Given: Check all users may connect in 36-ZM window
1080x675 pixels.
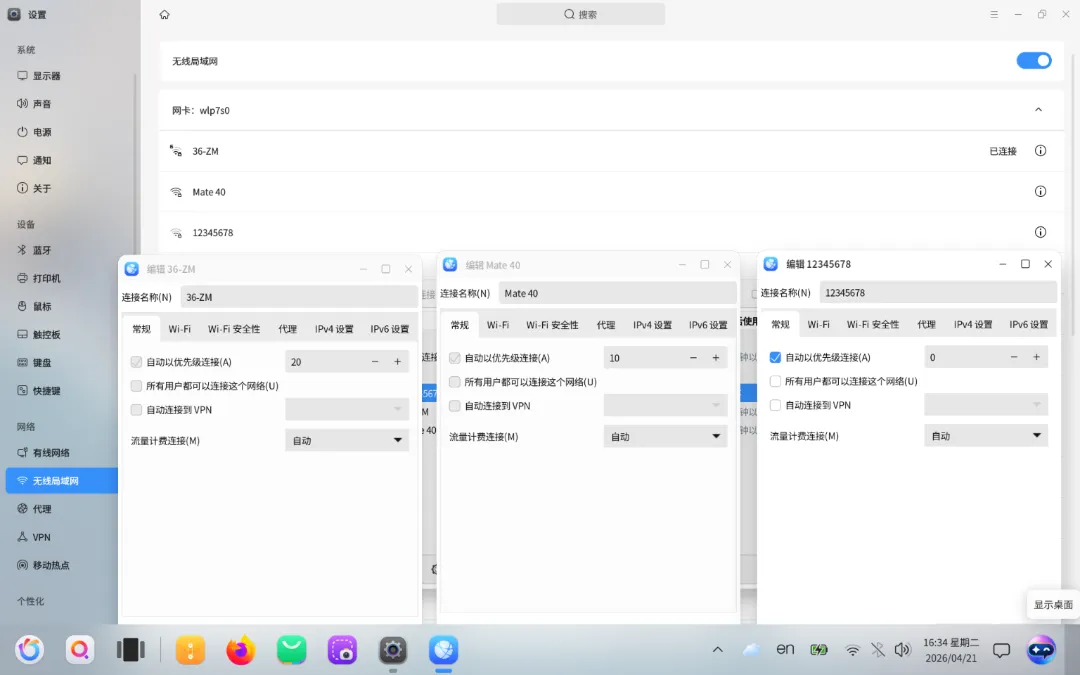Looking at the screenshot, I should click(x=136, y=386).
